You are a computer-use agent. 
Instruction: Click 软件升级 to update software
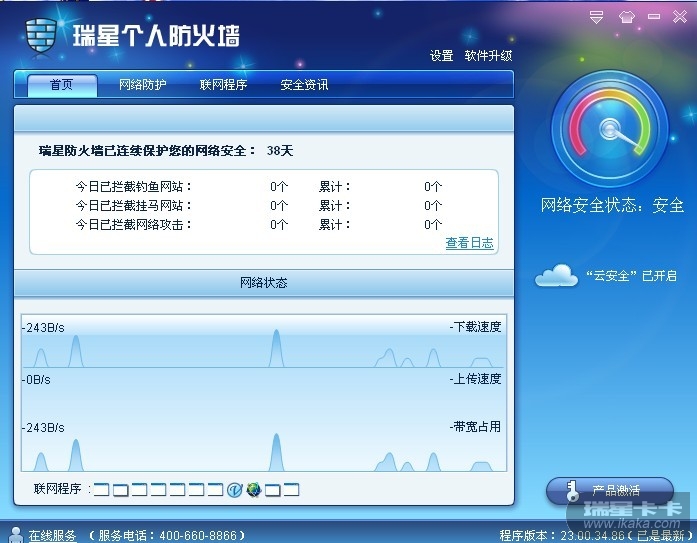[x=488, y=56]
